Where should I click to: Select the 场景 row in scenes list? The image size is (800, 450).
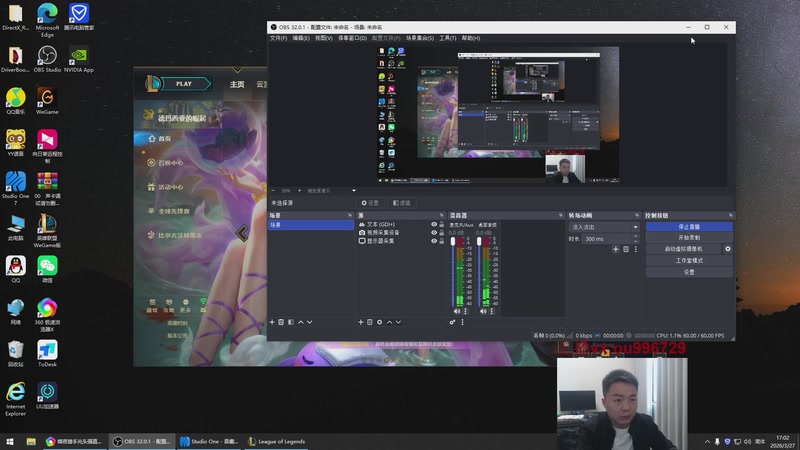[x=311, y=225]
